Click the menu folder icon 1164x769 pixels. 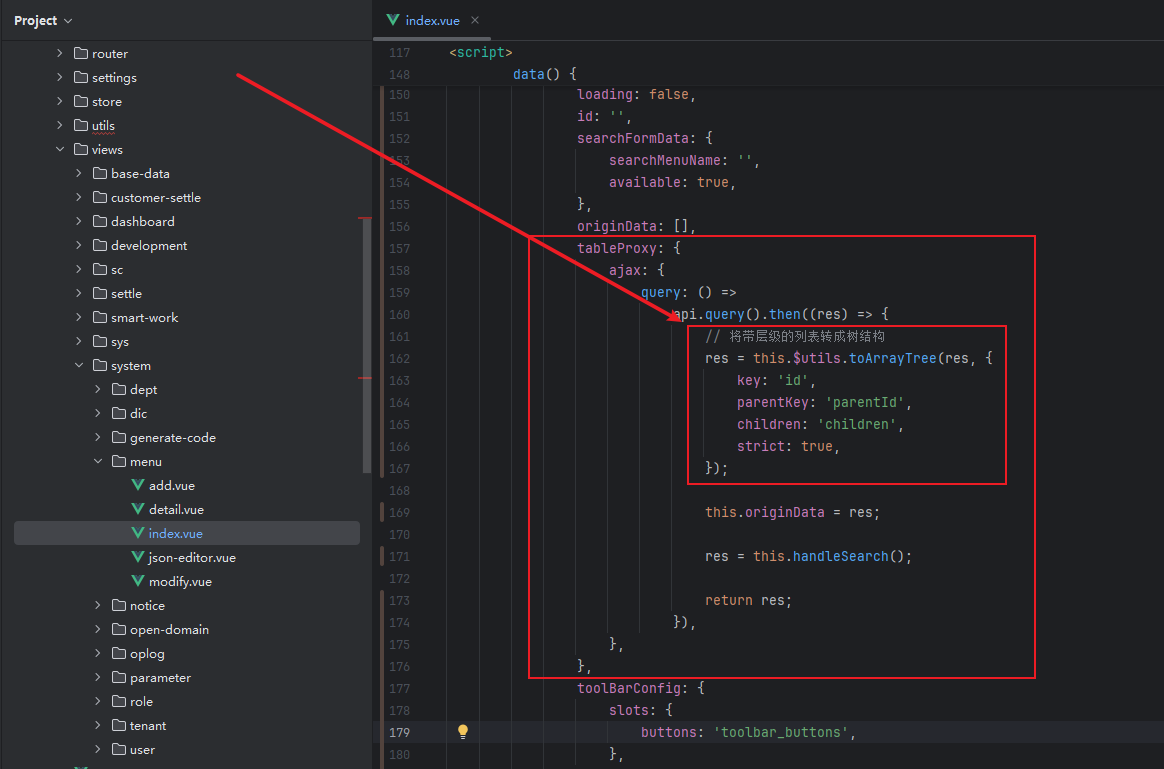[119, 462]
